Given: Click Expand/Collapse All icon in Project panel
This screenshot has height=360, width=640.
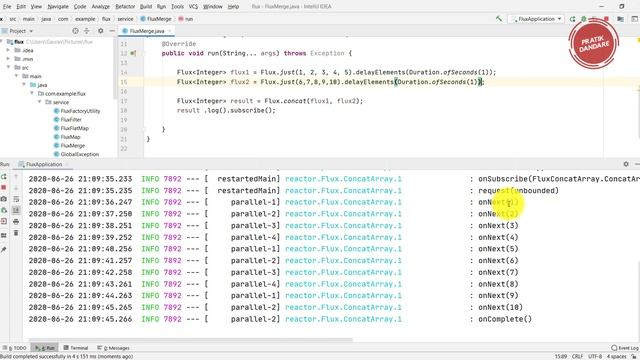Looking at the screenshot, I should 87,31.
